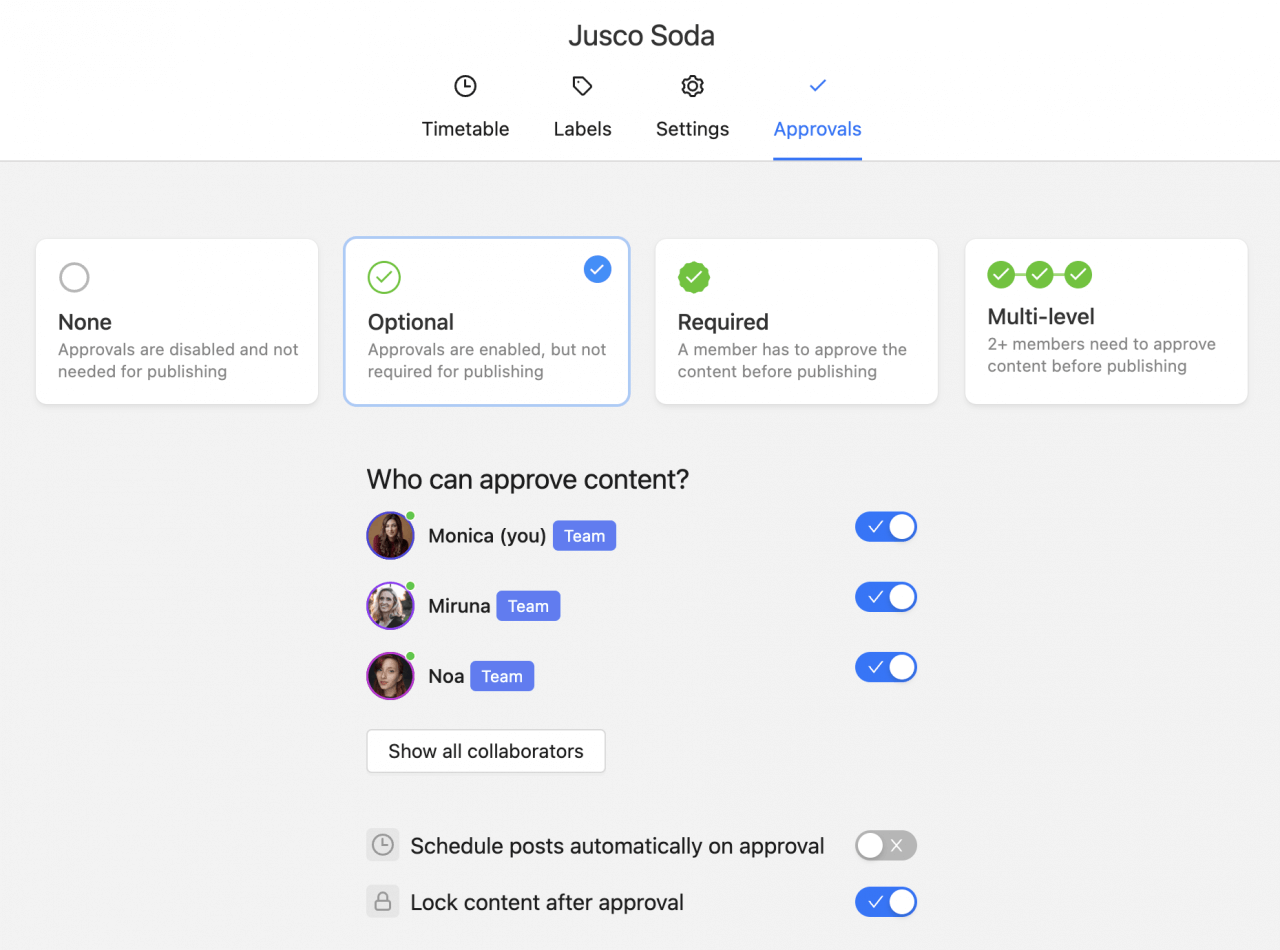The height and width of the screenshot is (950, 1280).
Task: Select the Required approval mode
Action: click(796, 321)
